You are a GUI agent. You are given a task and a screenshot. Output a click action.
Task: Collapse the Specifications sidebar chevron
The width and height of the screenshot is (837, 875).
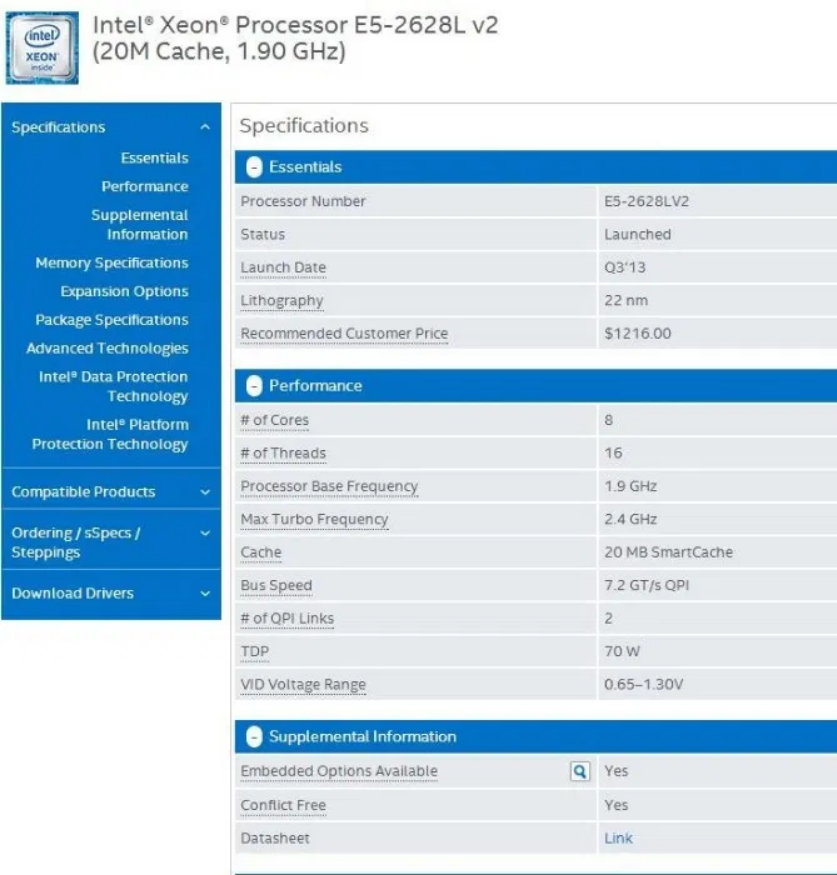205,127
